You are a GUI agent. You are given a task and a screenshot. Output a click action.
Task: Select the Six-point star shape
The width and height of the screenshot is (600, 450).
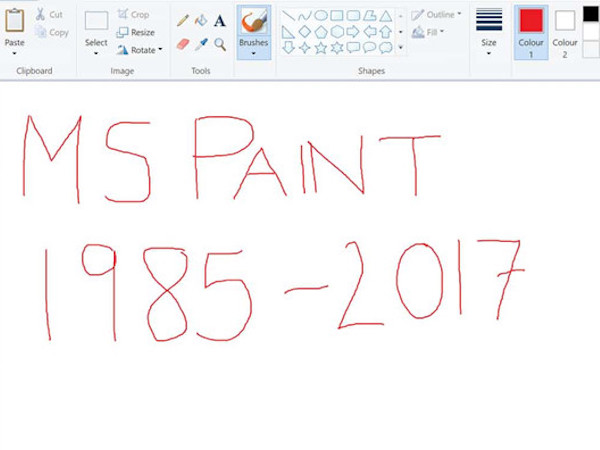point(337,47)
